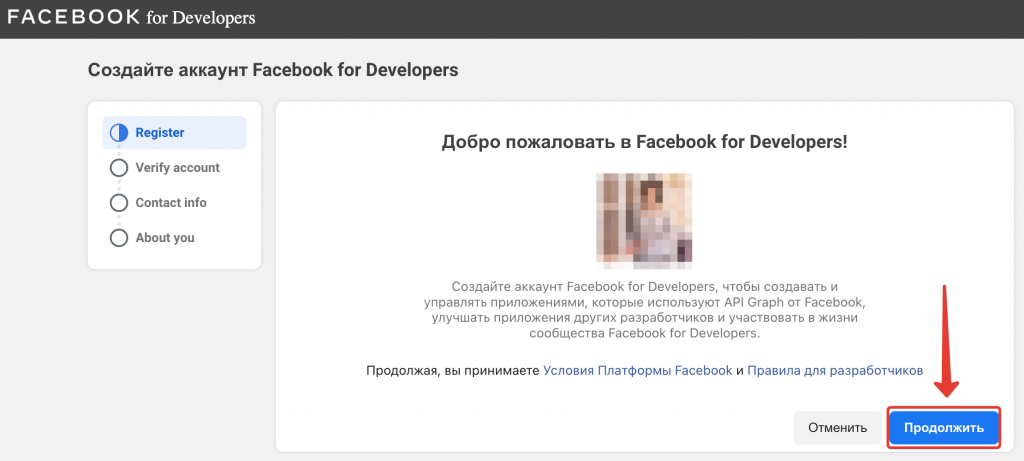Select the Verify account step
The image size is (1024, 461).
[177, 168]
